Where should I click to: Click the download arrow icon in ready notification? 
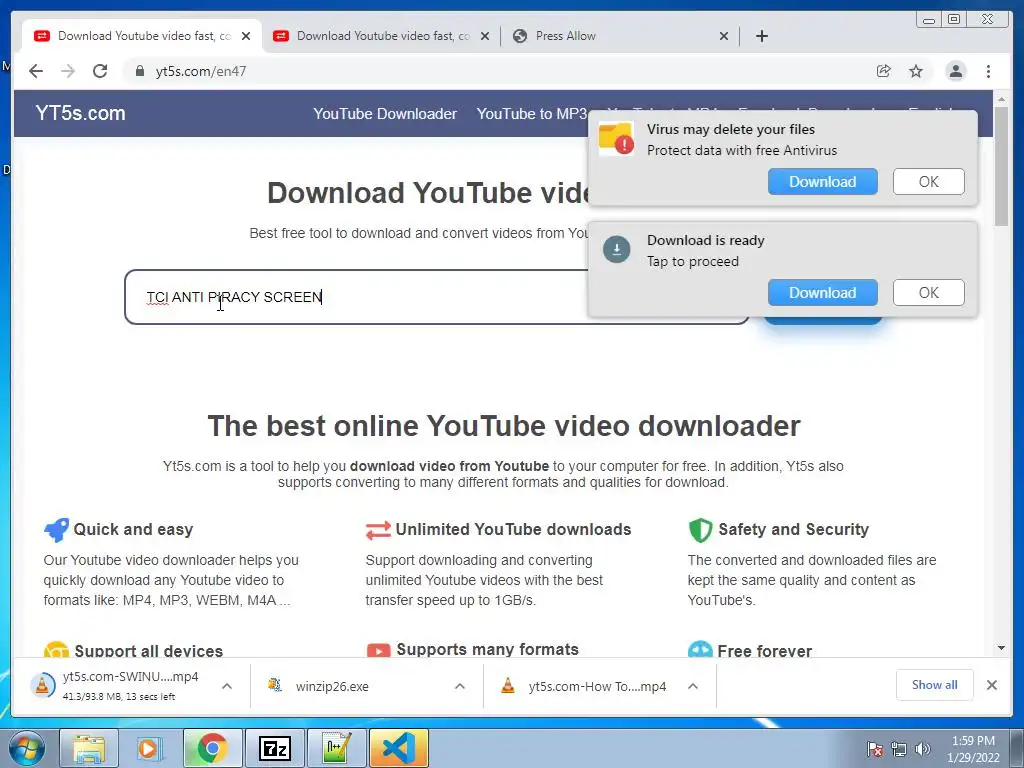click(x=616, y=249)
